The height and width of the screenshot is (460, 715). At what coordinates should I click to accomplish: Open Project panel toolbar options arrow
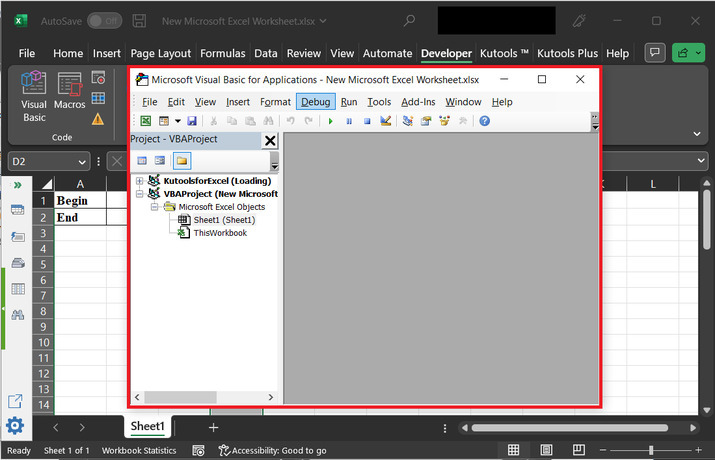(x=274, y=162)
